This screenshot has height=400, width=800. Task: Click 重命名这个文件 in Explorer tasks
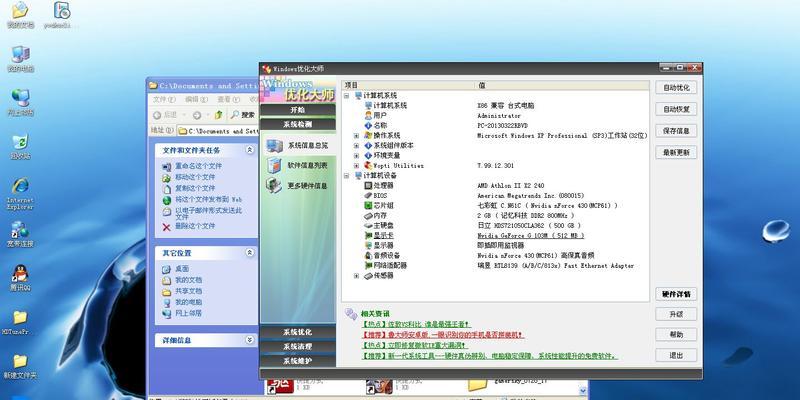[x=198, y=166]
